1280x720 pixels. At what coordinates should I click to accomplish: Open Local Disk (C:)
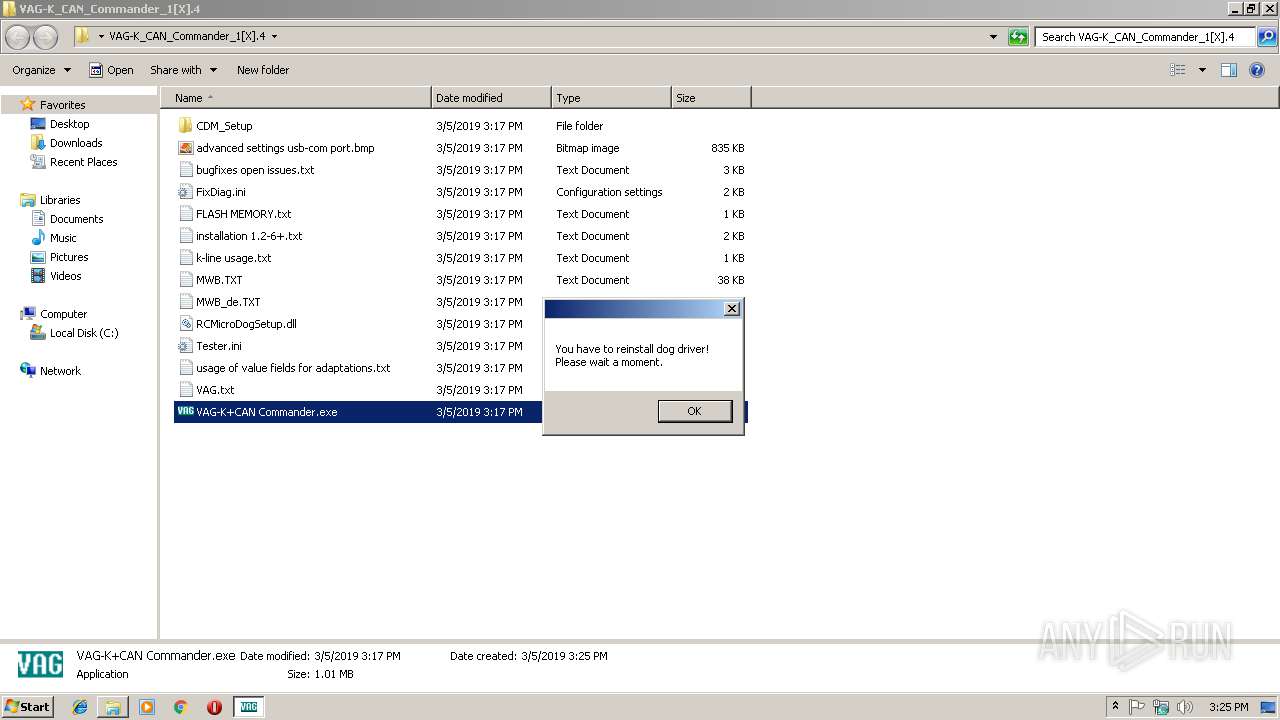pyautogui.click(x=84, y=333)
